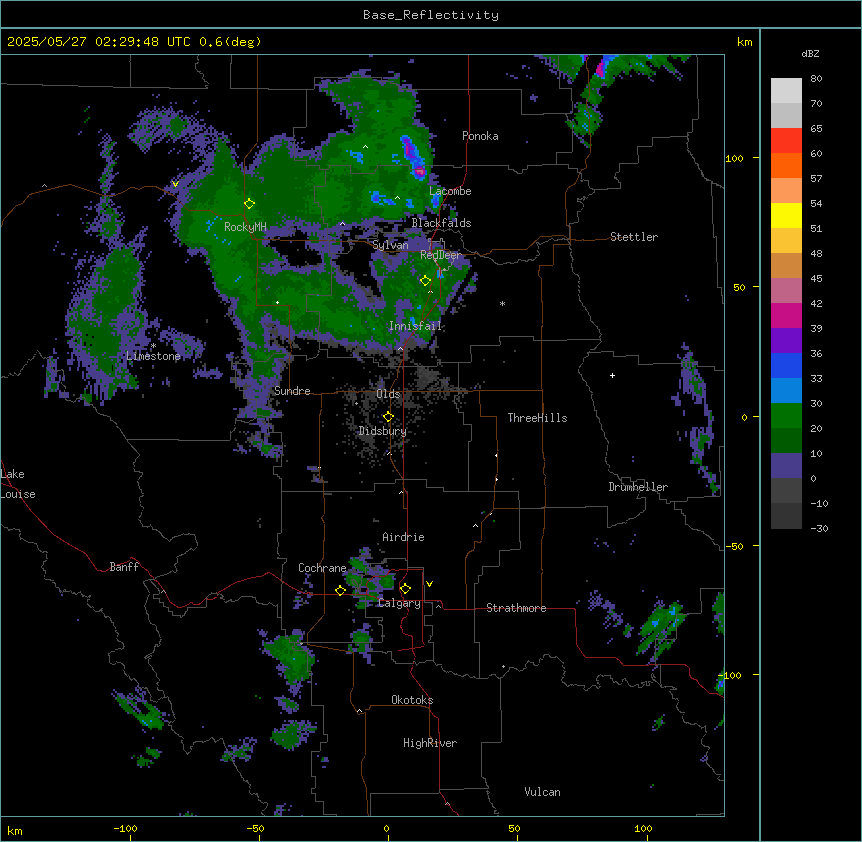Click the yellow diamond marker above the Calgary label
The image size is (862, 842).
click(x=405, y=589)
